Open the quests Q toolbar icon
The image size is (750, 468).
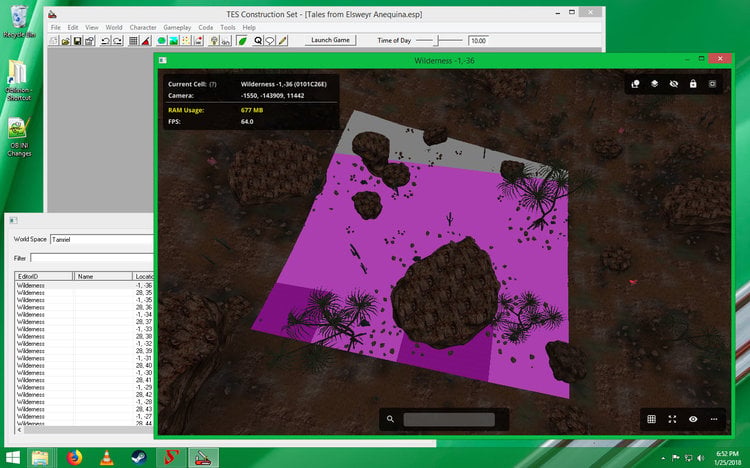pyautogui.click(x=258, y=41)
